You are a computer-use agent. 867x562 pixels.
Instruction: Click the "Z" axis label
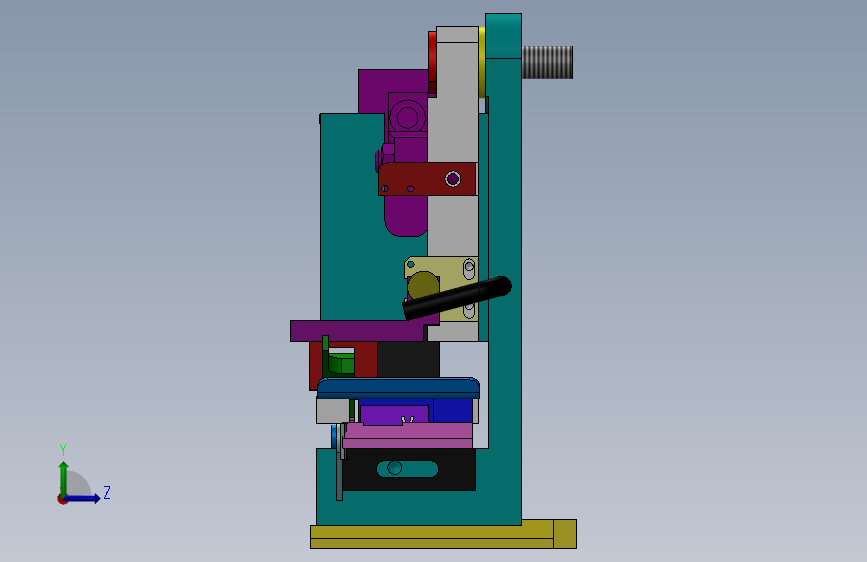tap(107, 492)
